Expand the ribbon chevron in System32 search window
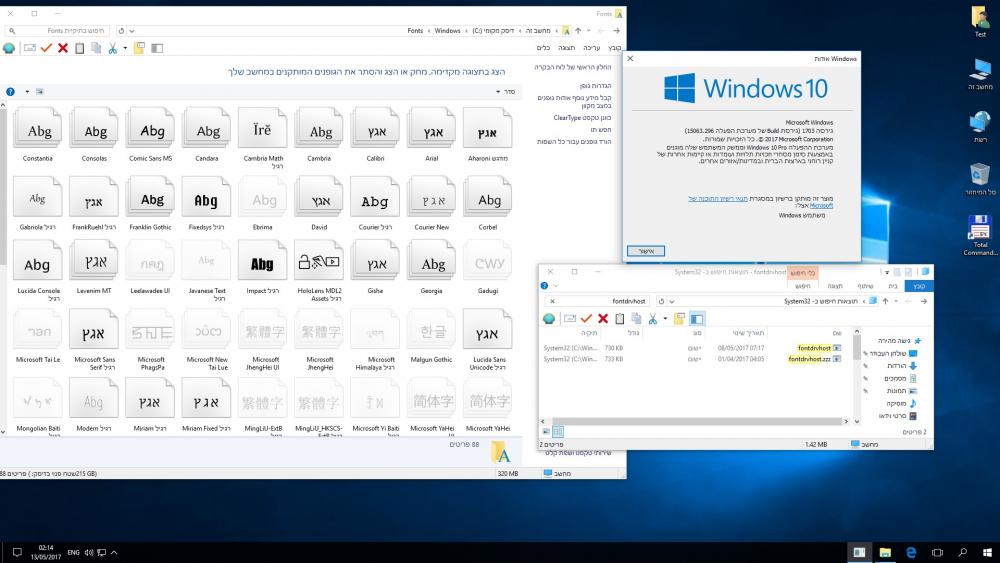This screenshot has width=1000, height=563. pos(555,286)
